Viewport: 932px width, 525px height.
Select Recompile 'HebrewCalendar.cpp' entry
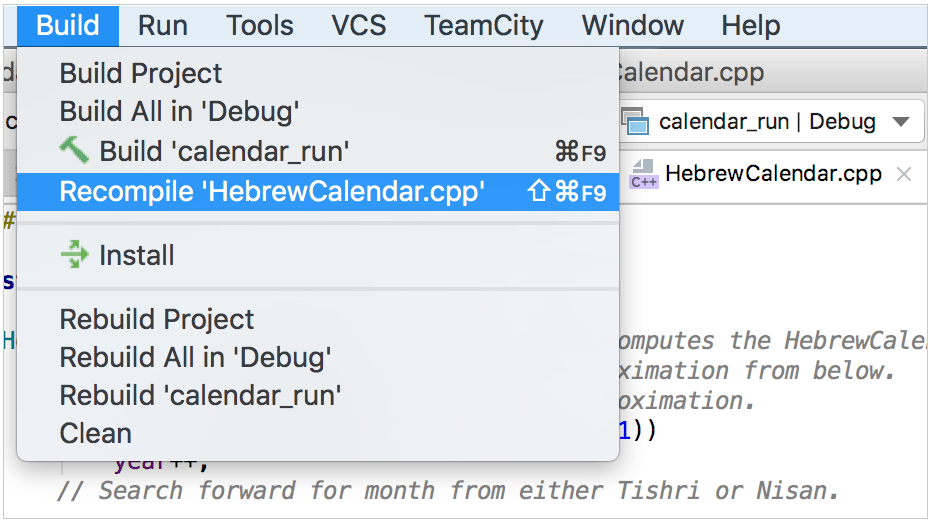[272, 192]
